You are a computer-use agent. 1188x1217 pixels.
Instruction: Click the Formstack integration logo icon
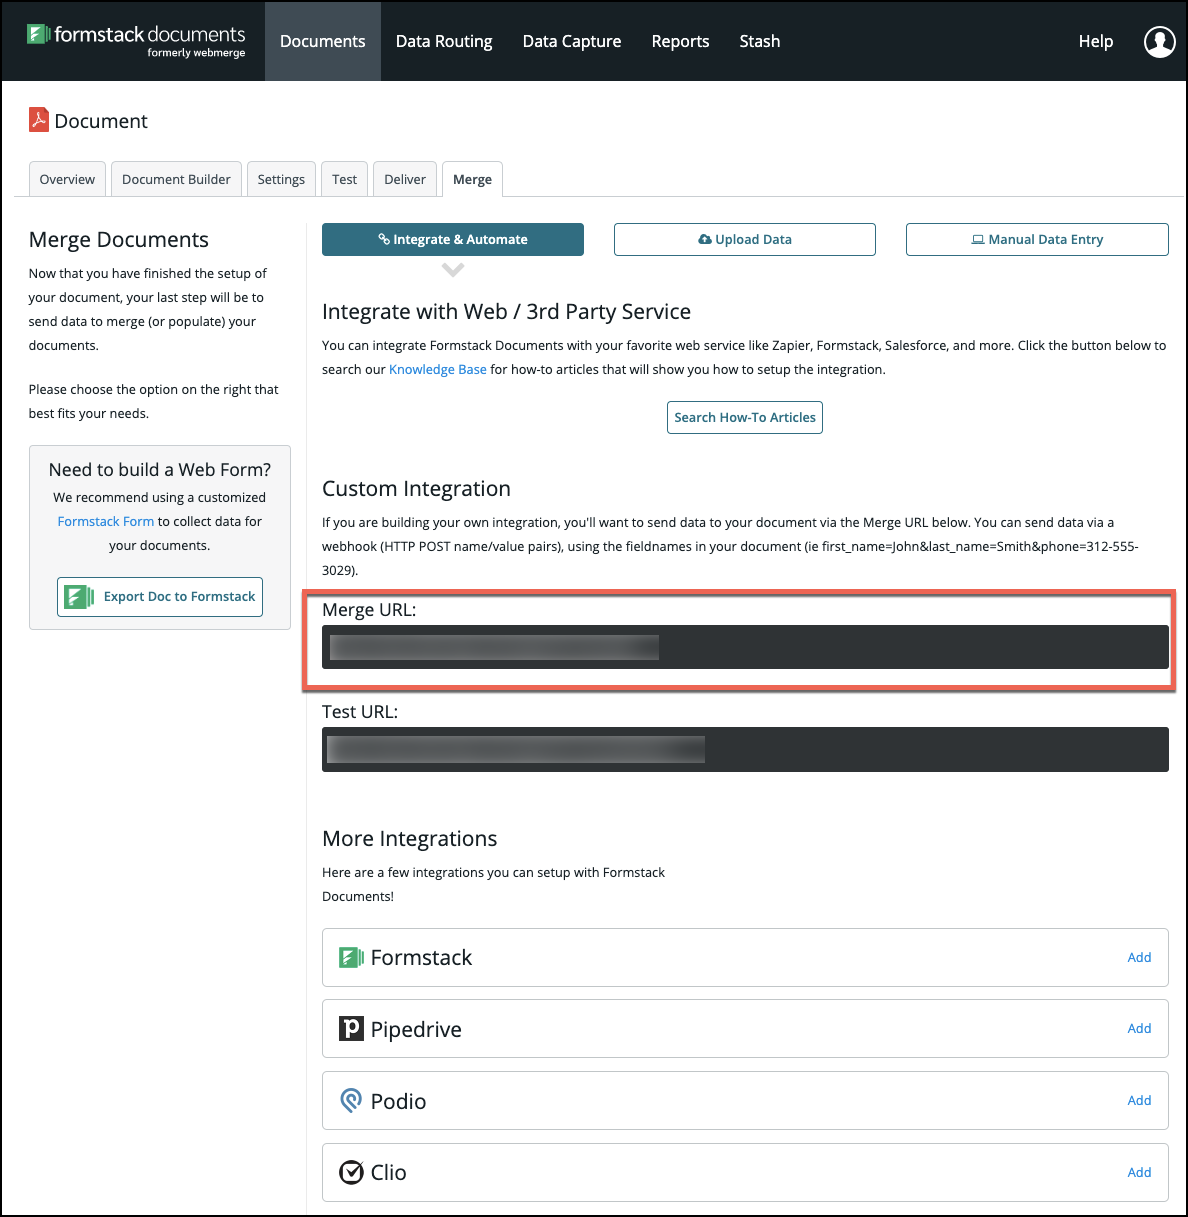351,957
